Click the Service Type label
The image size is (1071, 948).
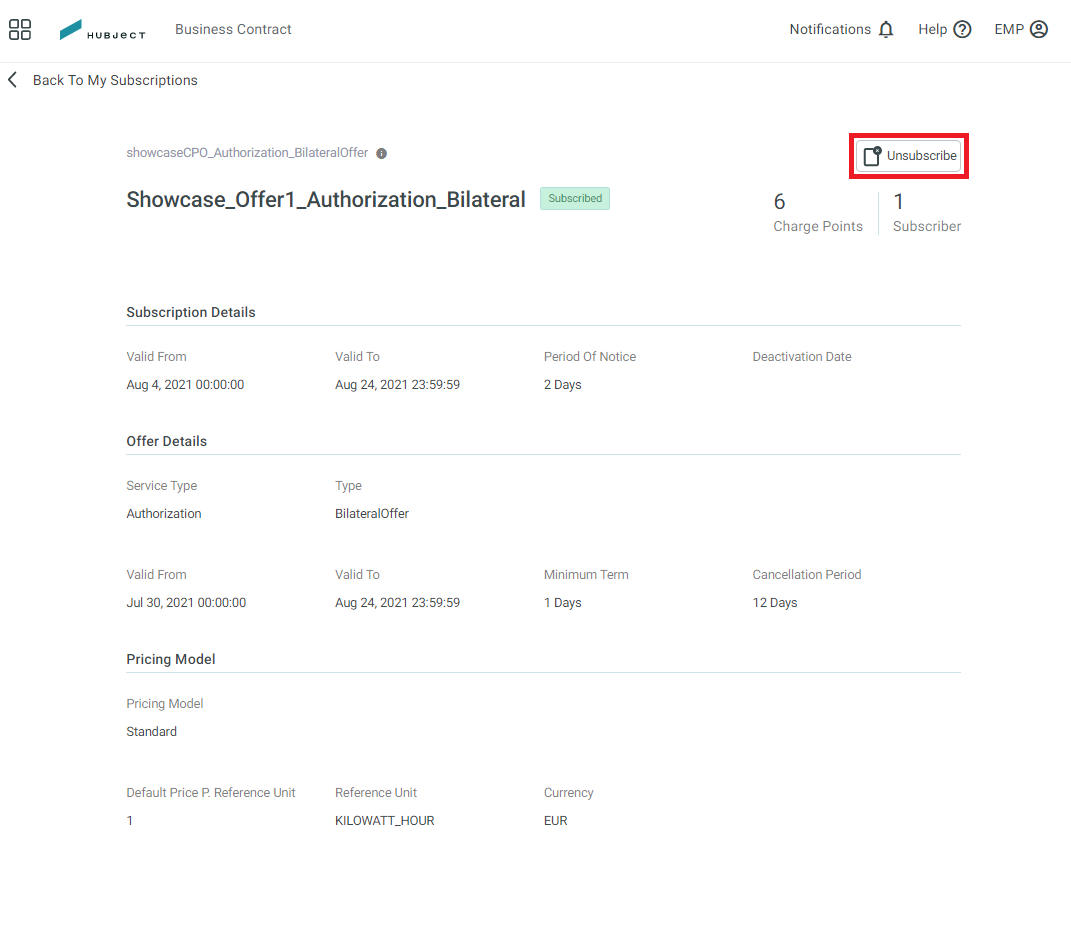click(161, 486)
